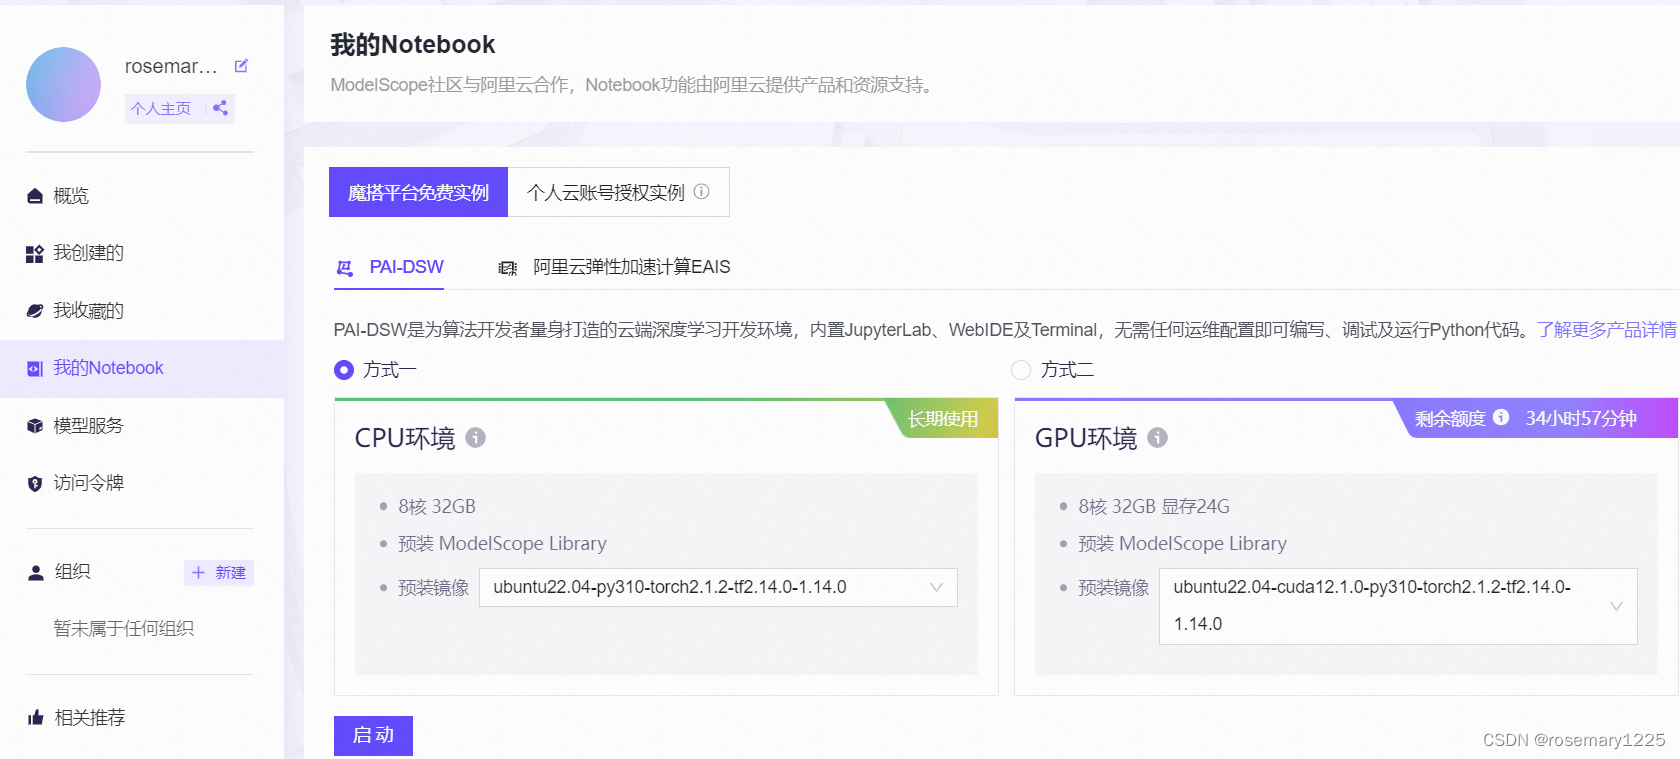This screenshot has width=1680, height=759.
Task: Click the 我的Notebook sidebar icon
Action: tap(35, 369)
